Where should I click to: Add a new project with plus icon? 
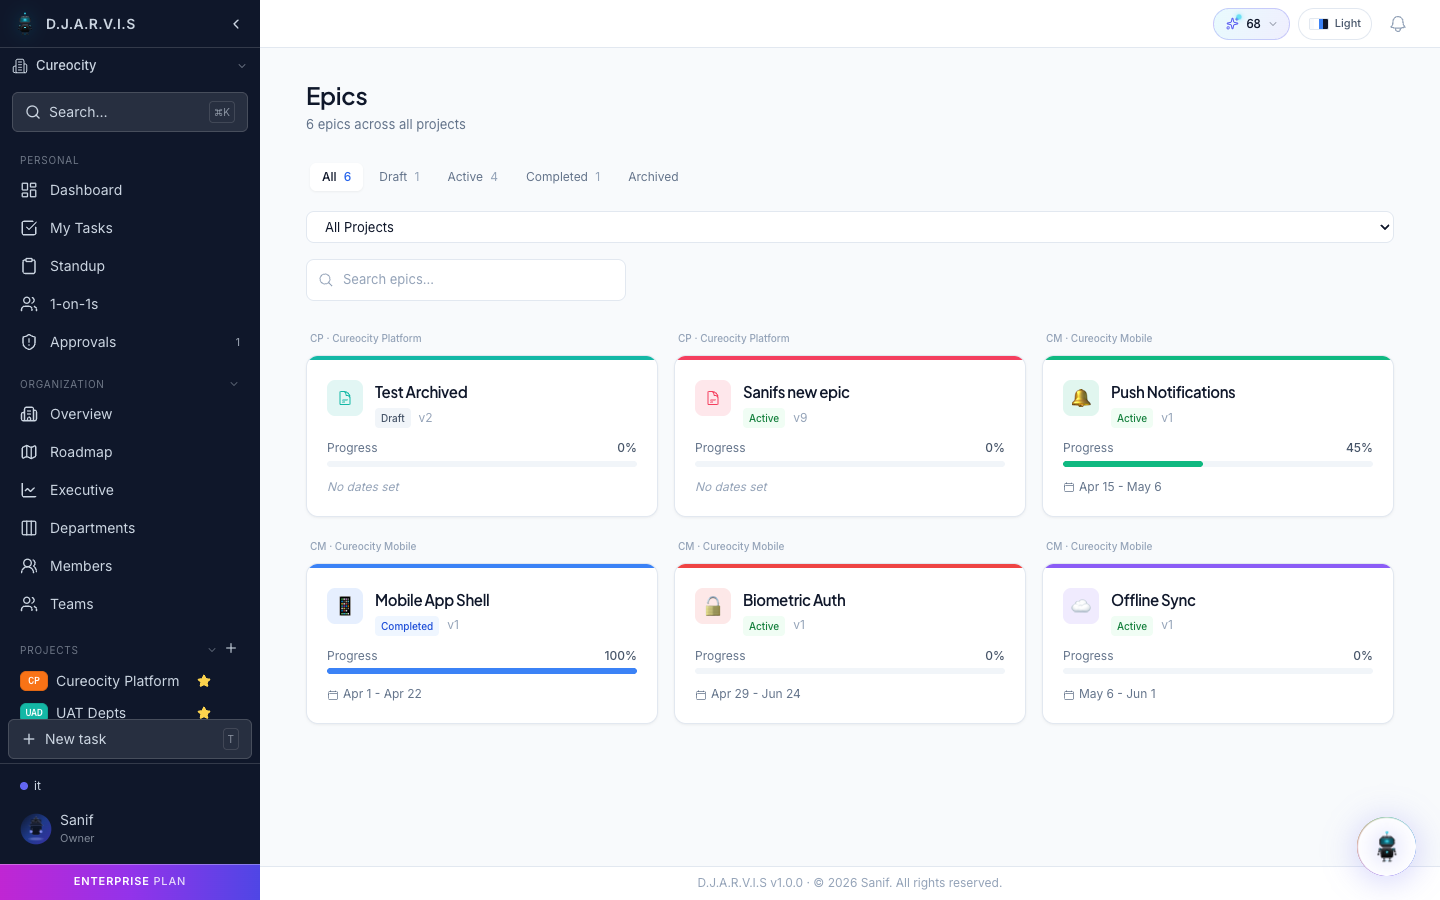231,648
